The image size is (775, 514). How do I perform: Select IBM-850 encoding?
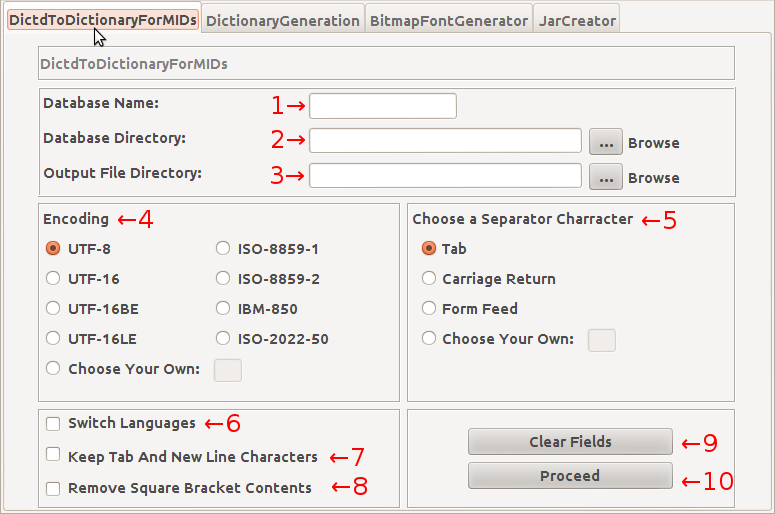[224, 309]
